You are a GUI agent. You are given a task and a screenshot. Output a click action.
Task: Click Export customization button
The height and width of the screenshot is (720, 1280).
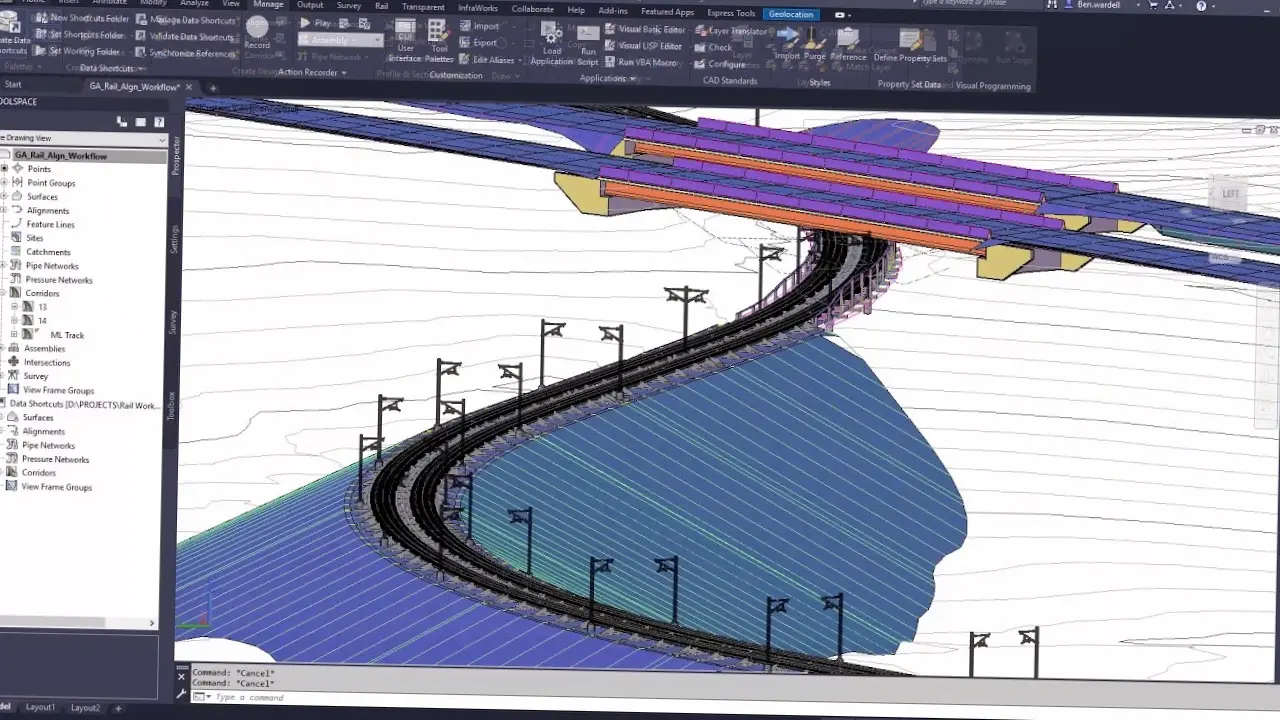coord(479,43)
